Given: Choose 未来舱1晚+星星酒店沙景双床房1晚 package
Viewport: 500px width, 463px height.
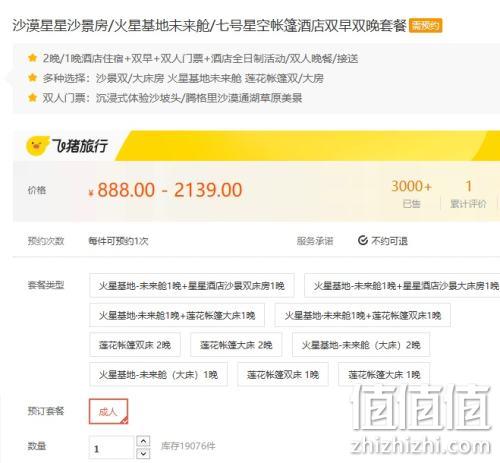Looking at the screenshot, I should point(192,285).
